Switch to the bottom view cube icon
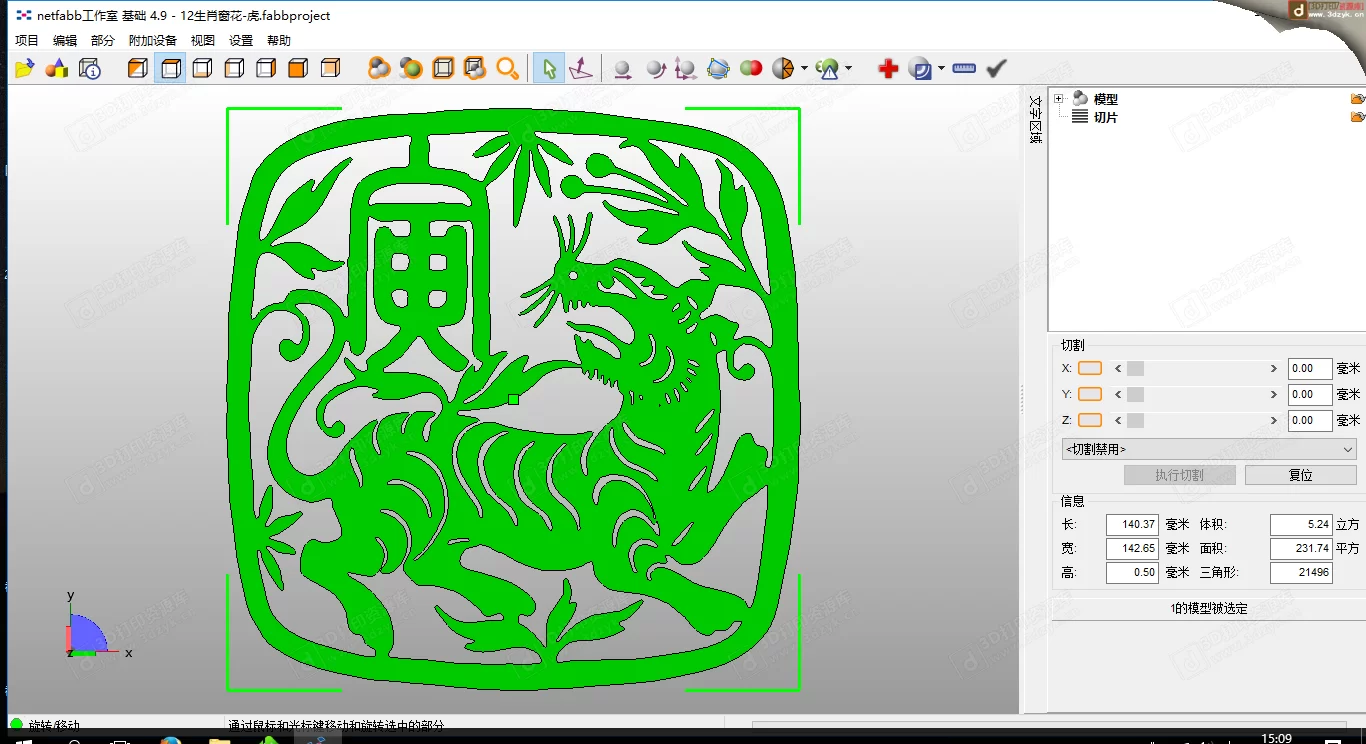 (202, 68)
